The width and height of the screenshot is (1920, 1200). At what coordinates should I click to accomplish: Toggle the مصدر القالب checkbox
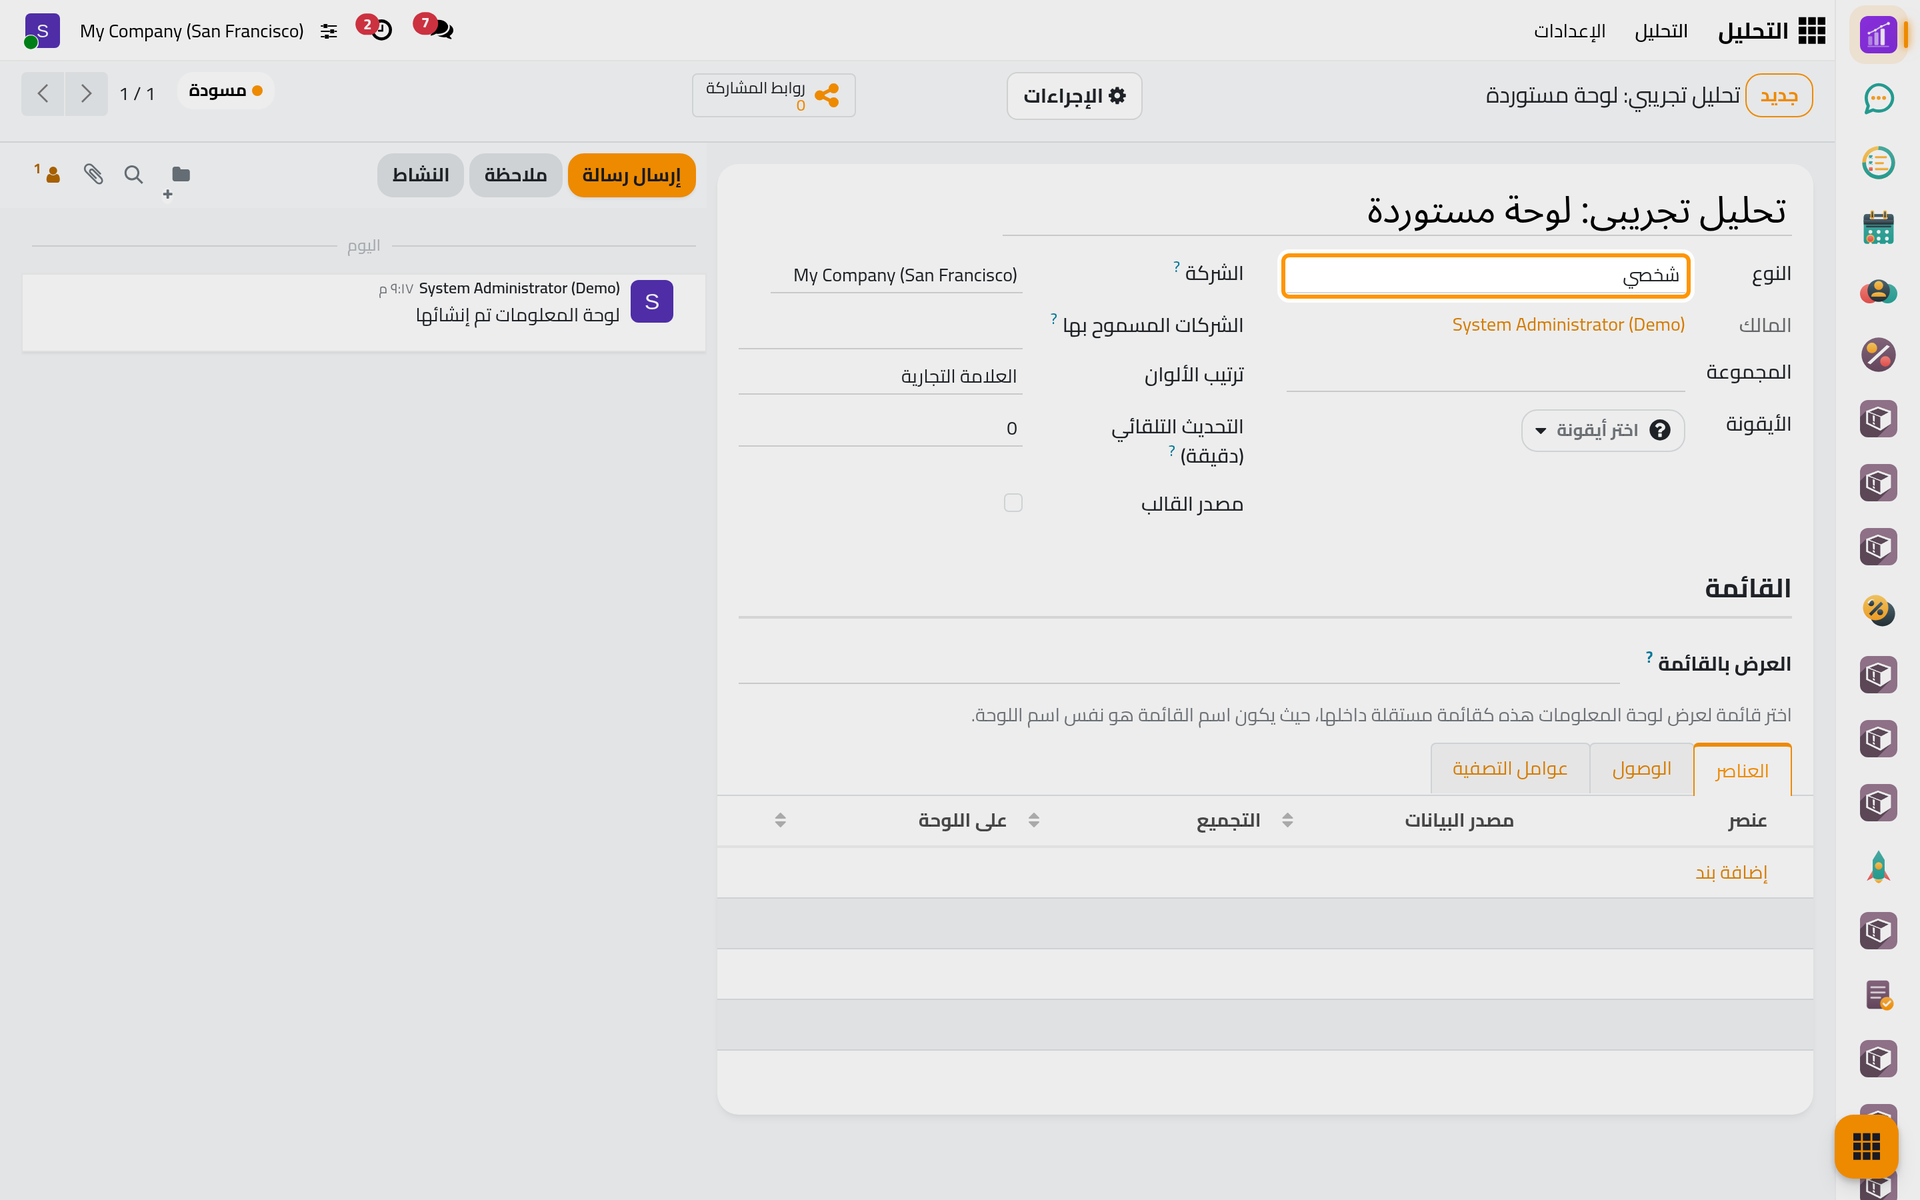[1013, 503]
